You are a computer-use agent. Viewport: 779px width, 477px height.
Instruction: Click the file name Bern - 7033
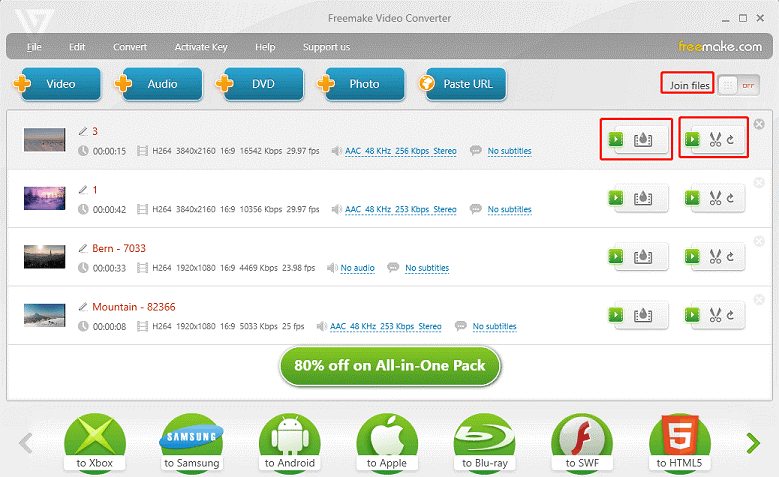point(119,248)
